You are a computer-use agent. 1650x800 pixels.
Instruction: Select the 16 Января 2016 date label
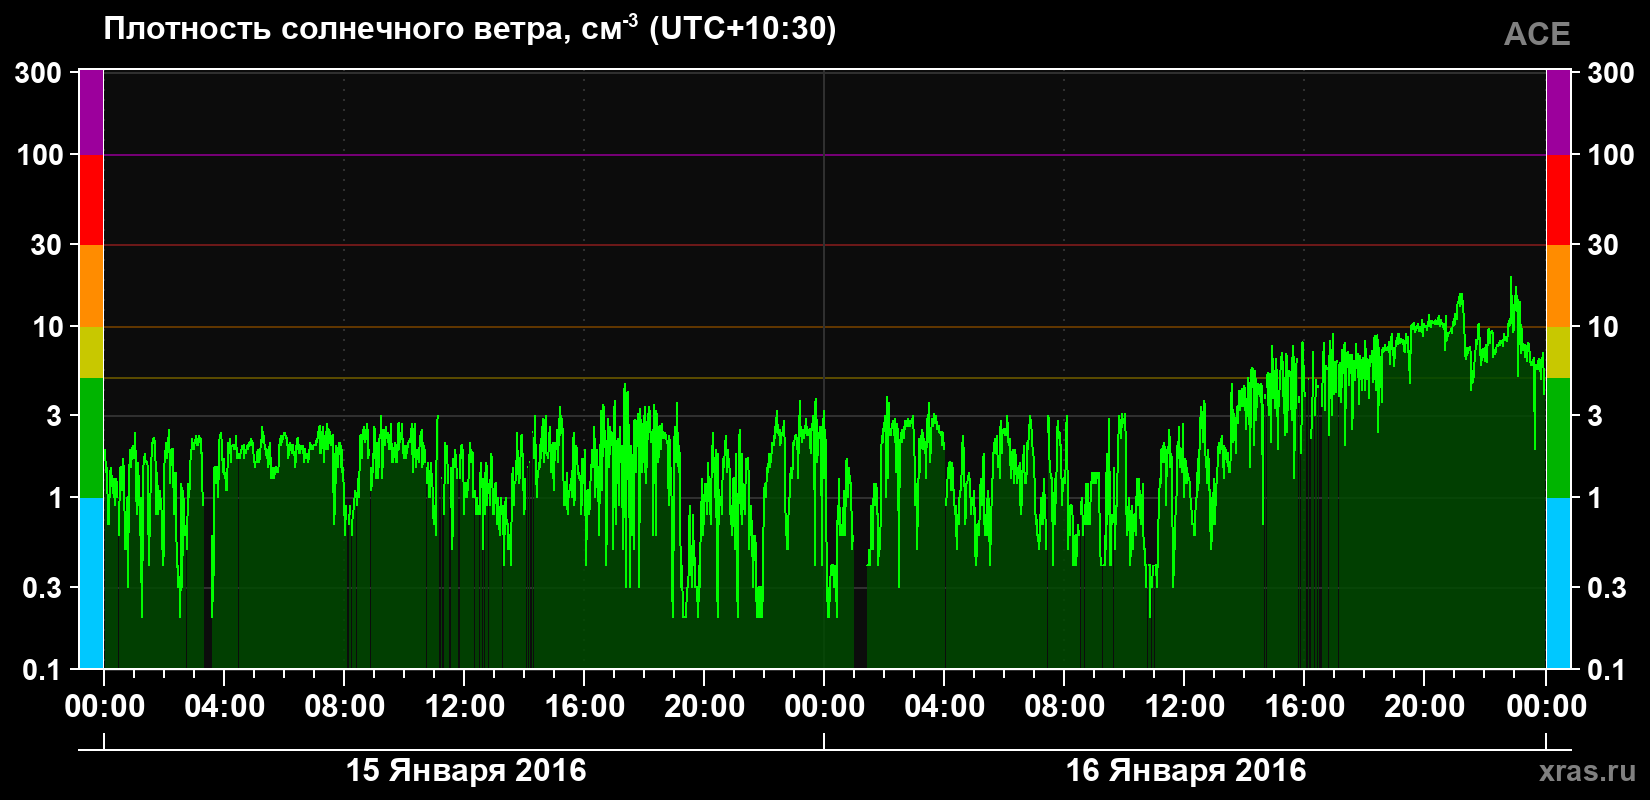(1186, 770)
